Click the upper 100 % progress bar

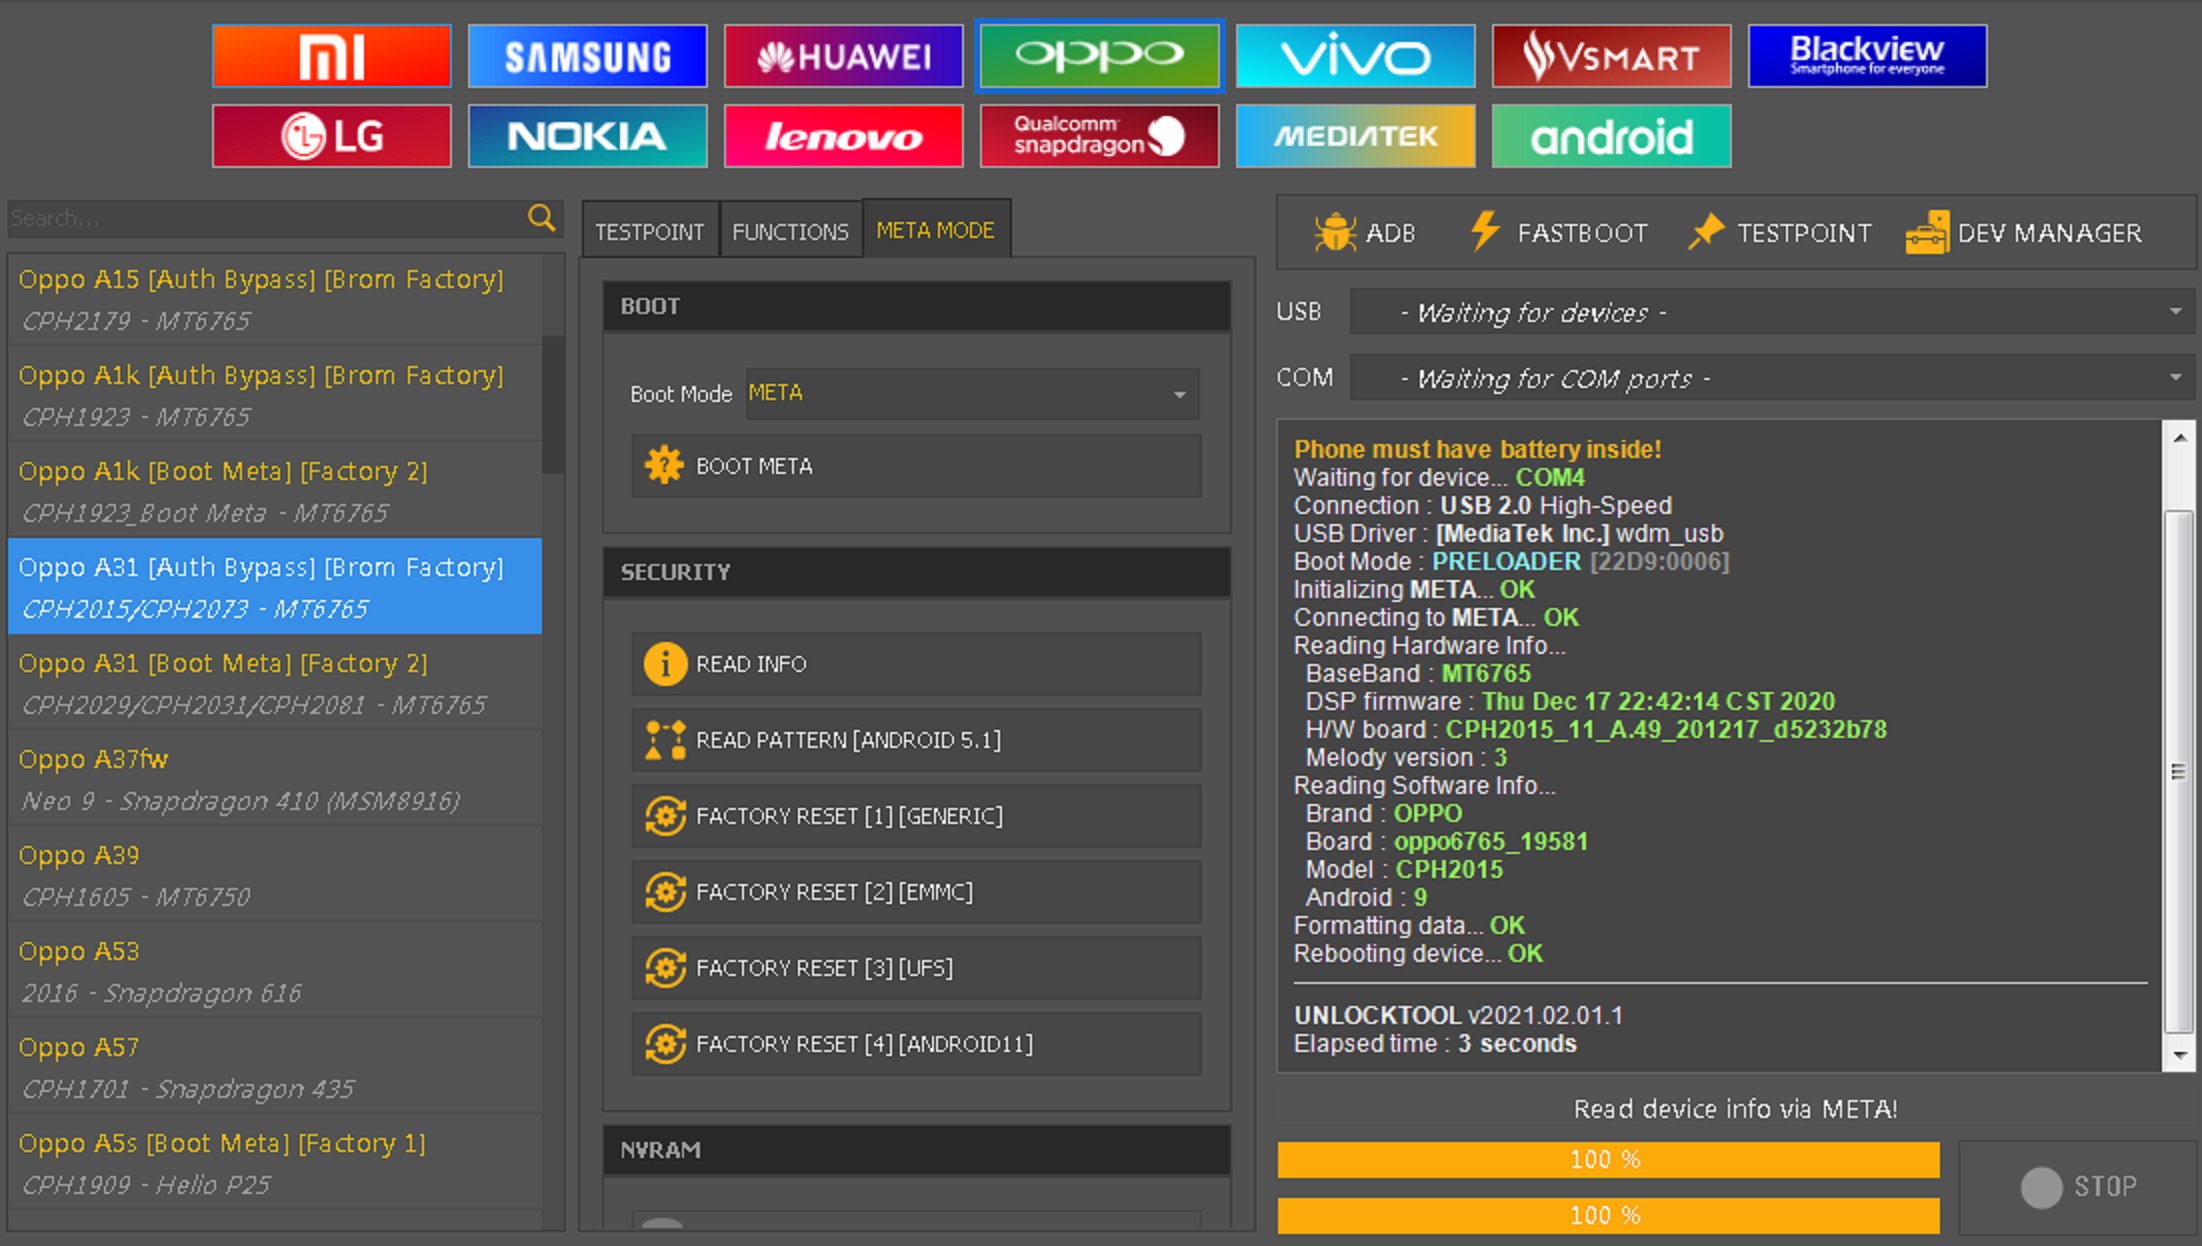(x=1608, y=1160)
